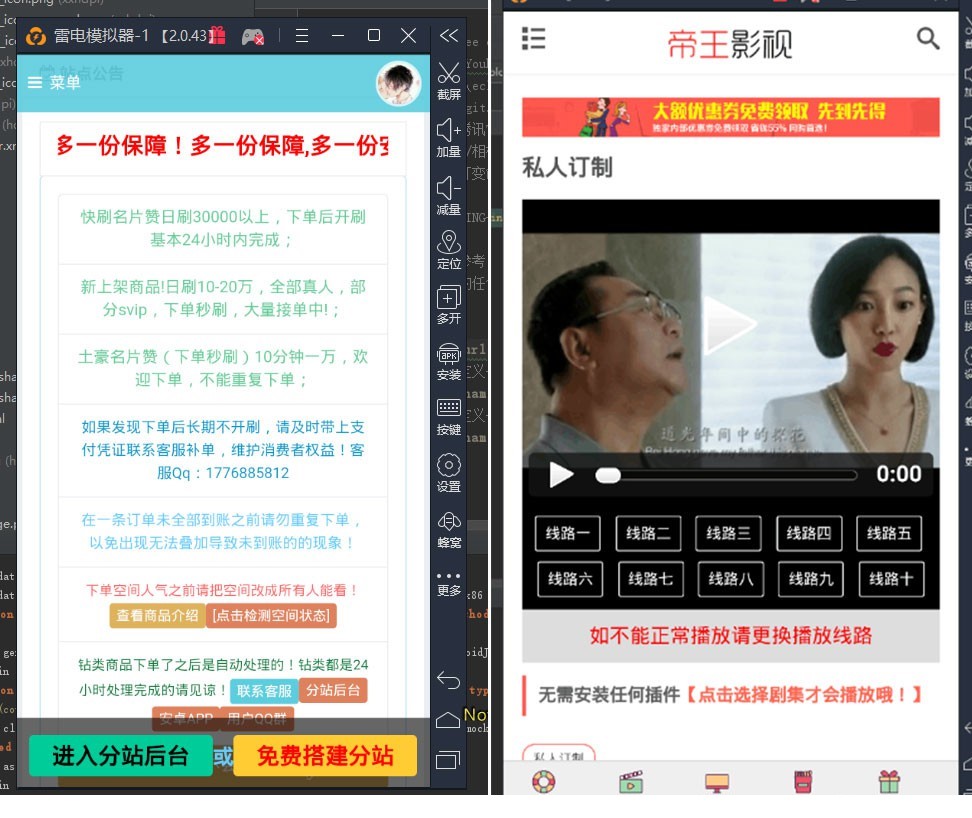
Task: Tap the emulator home button
Action: tap(448, 719)
